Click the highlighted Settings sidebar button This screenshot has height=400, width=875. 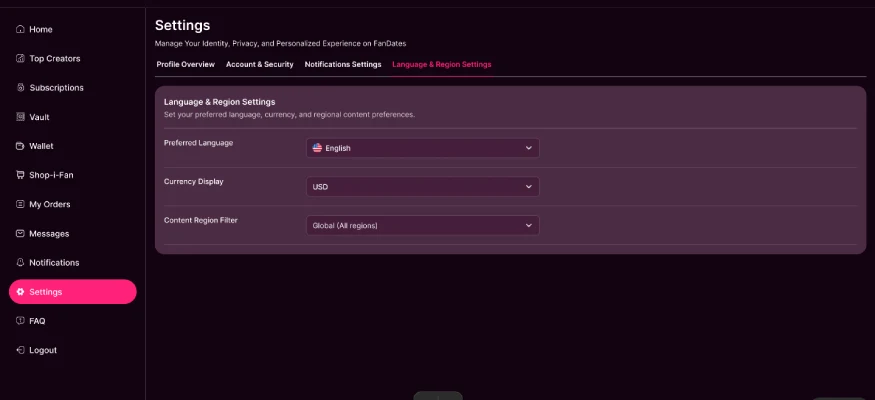[x=73, y=292]
